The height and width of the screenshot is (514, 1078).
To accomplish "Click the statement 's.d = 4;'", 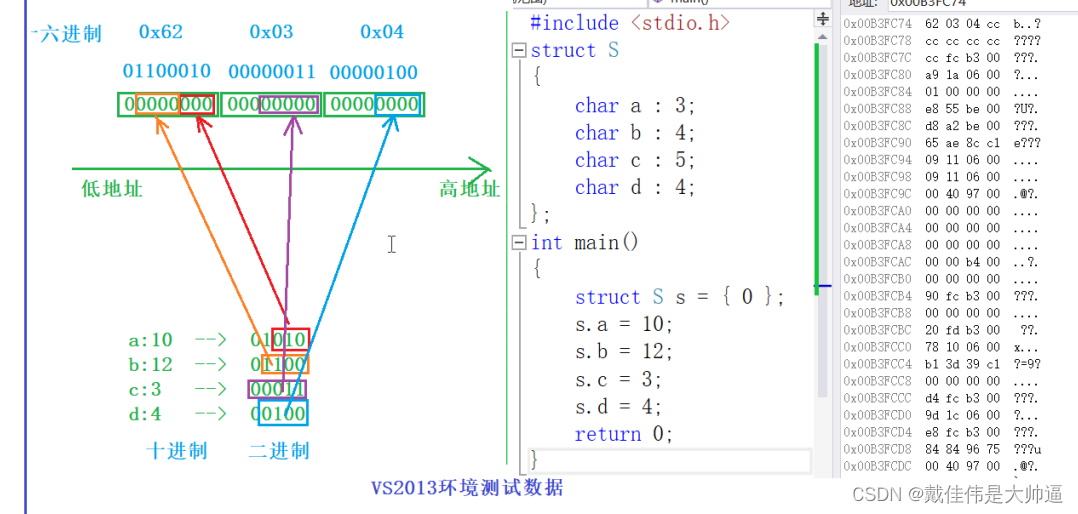I will click(619, 406).
